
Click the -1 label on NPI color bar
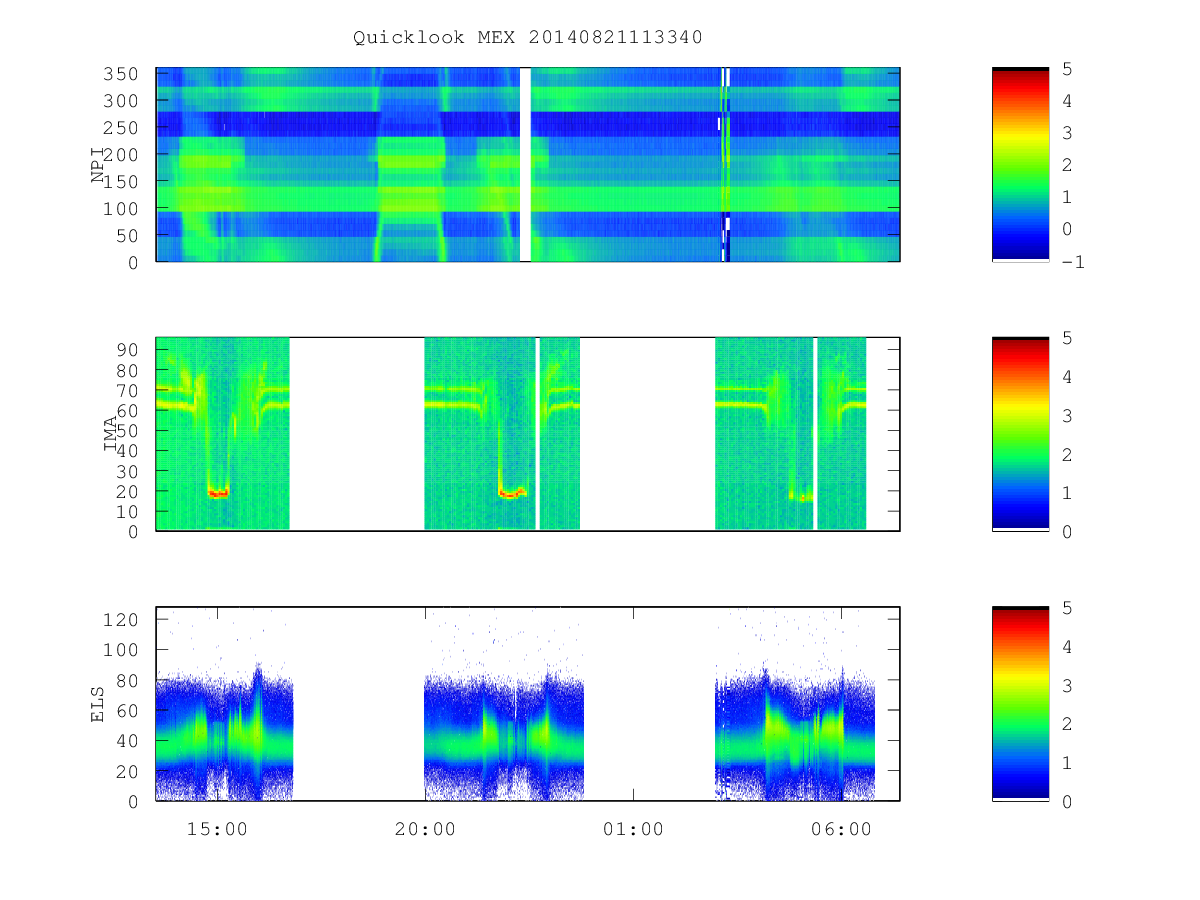[1074, 262]
